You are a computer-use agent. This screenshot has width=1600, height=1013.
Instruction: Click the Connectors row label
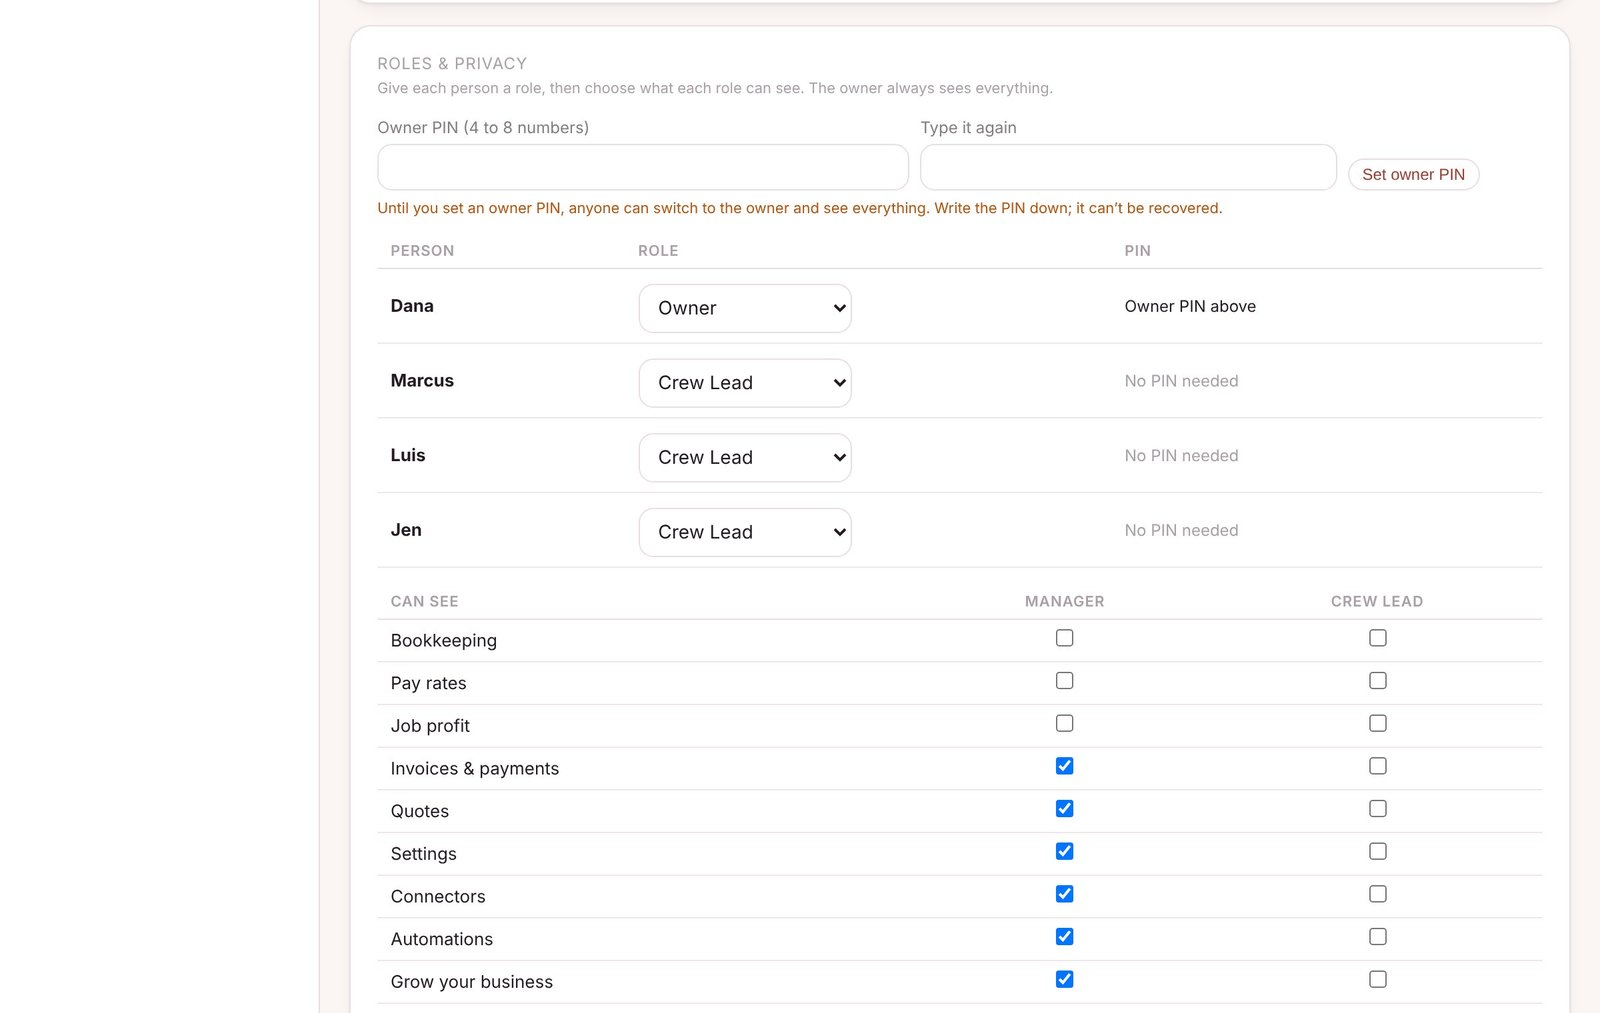click(438, 896)
